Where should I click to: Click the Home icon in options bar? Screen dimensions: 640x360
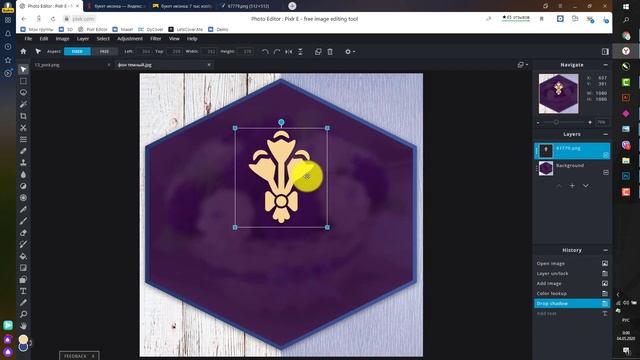click(23, 51)
